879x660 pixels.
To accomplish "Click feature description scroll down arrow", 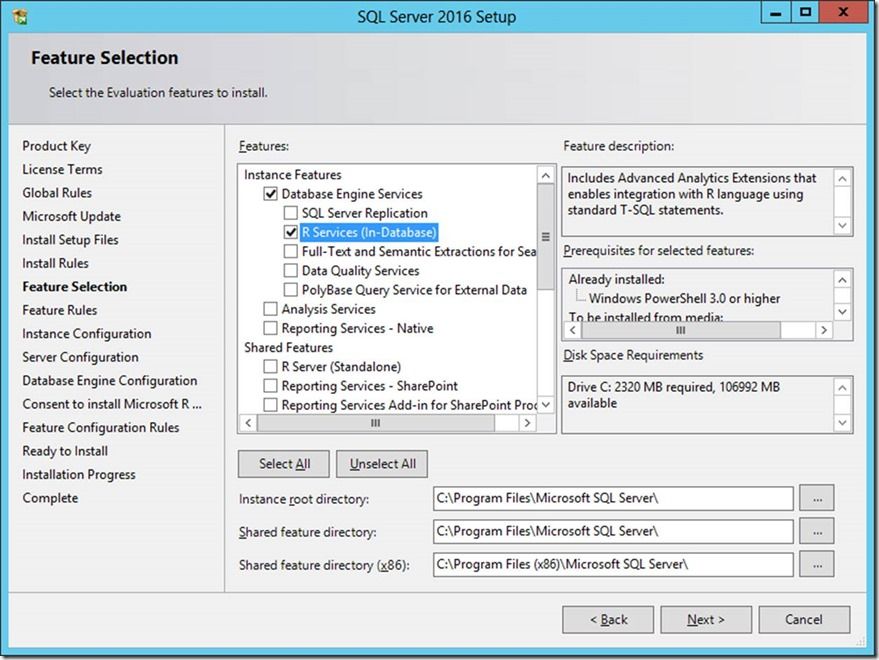I will pos(842,225).
